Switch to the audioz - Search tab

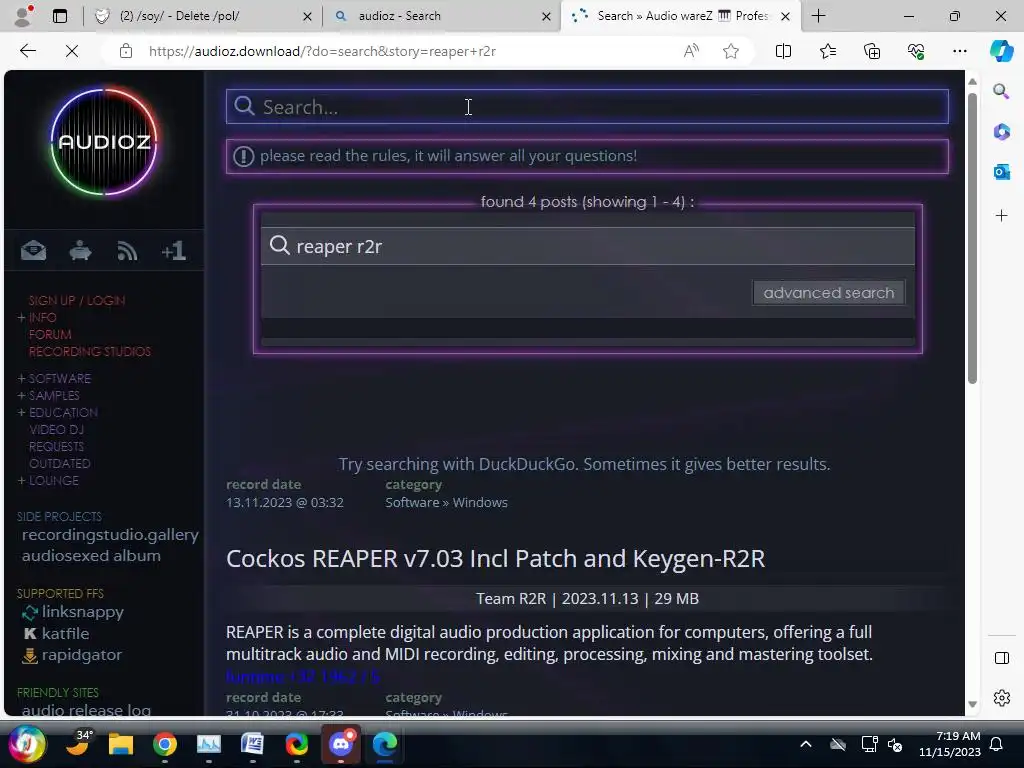point(442,16)
